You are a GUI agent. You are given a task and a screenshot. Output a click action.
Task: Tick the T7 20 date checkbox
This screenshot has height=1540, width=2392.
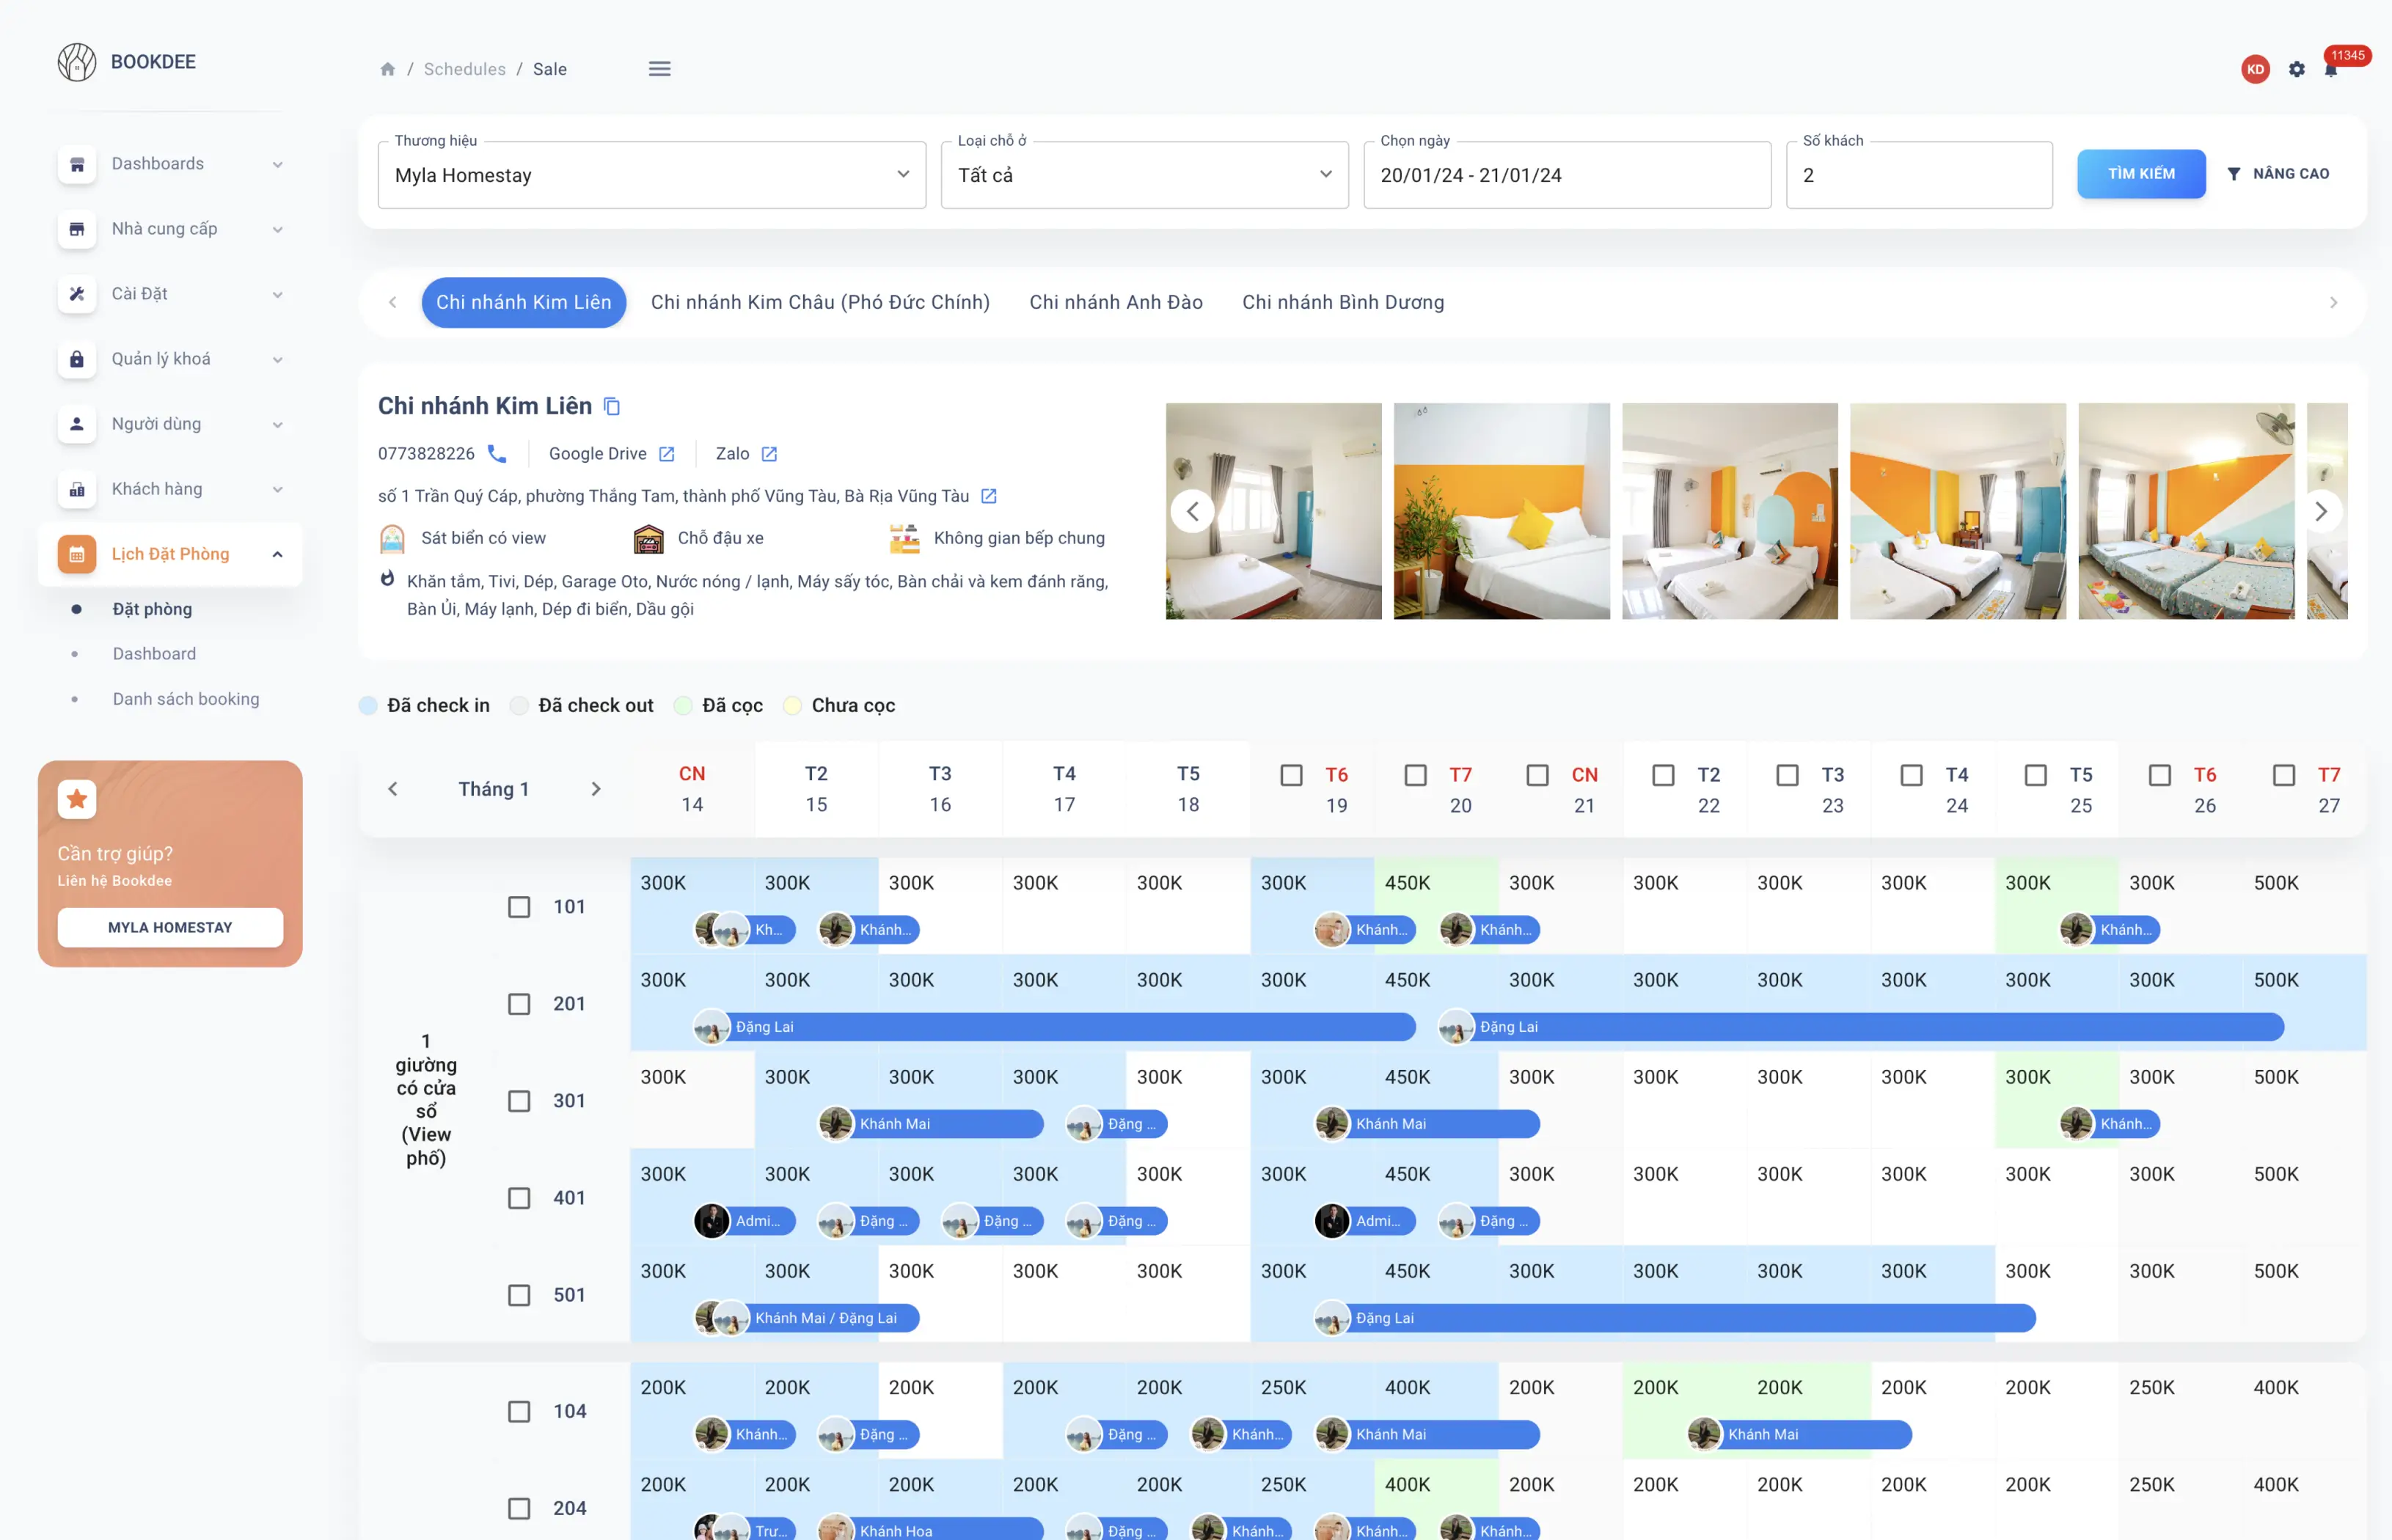(x=1415, y=775)
